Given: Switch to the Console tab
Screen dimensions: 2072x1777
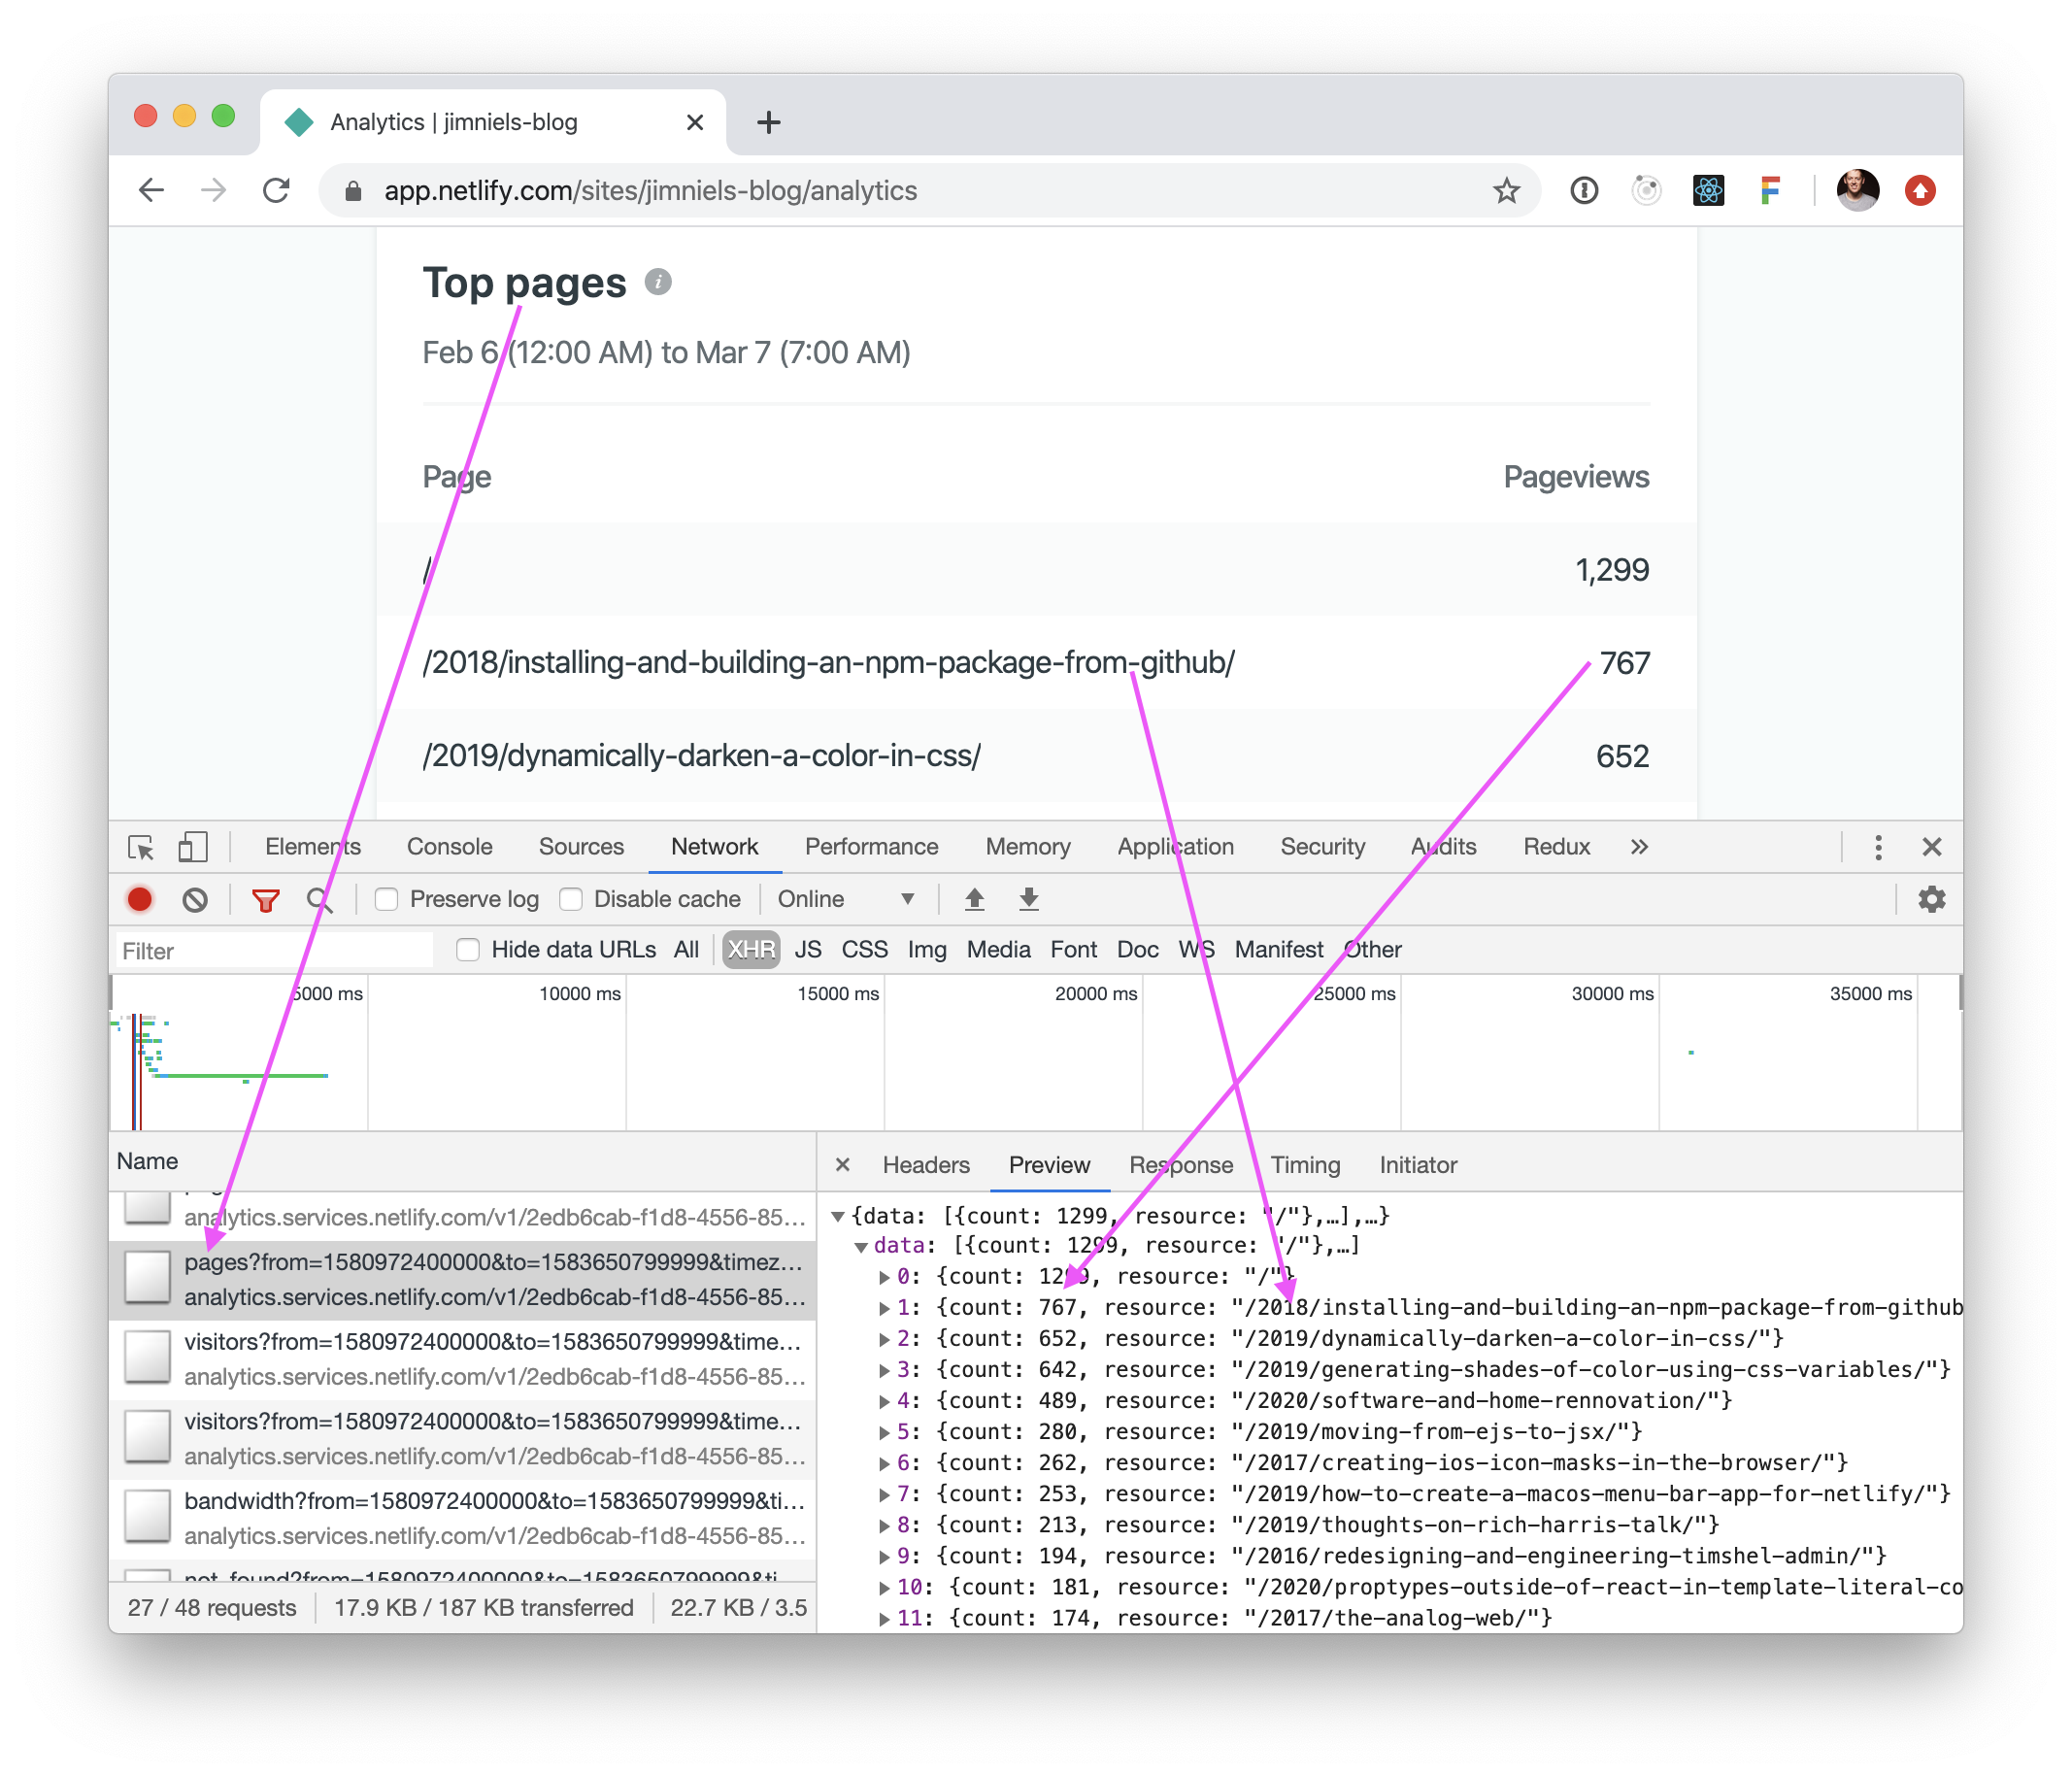Looking at the screenshot, I should point(449,847).
